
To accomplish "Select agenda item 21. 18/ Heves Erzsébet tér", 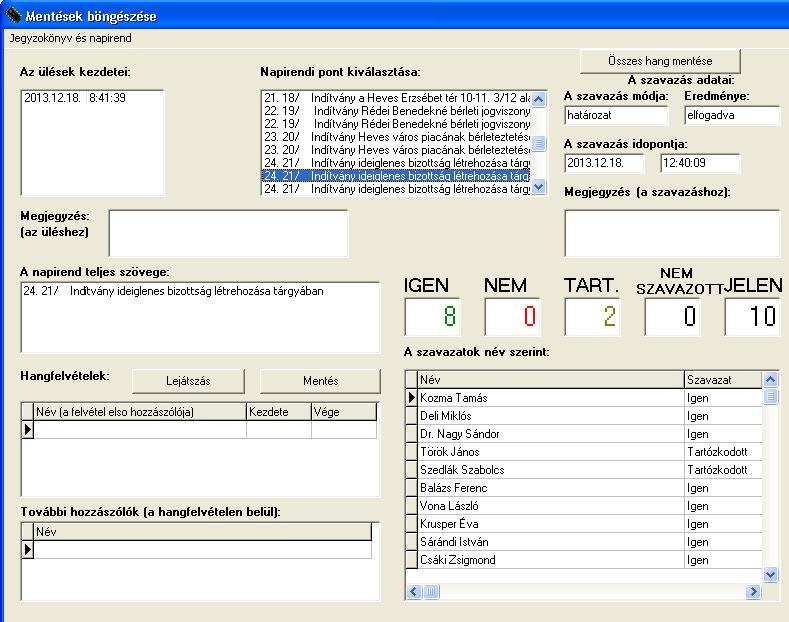I will point(397,98).
